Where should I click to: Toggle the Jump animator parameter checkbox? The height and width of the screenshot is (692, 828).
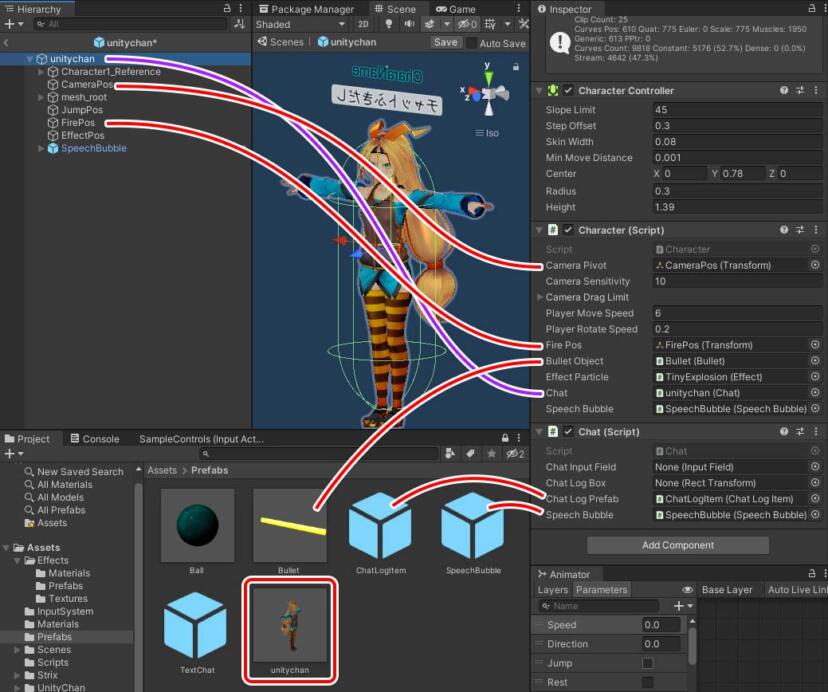tap(647, 663)
